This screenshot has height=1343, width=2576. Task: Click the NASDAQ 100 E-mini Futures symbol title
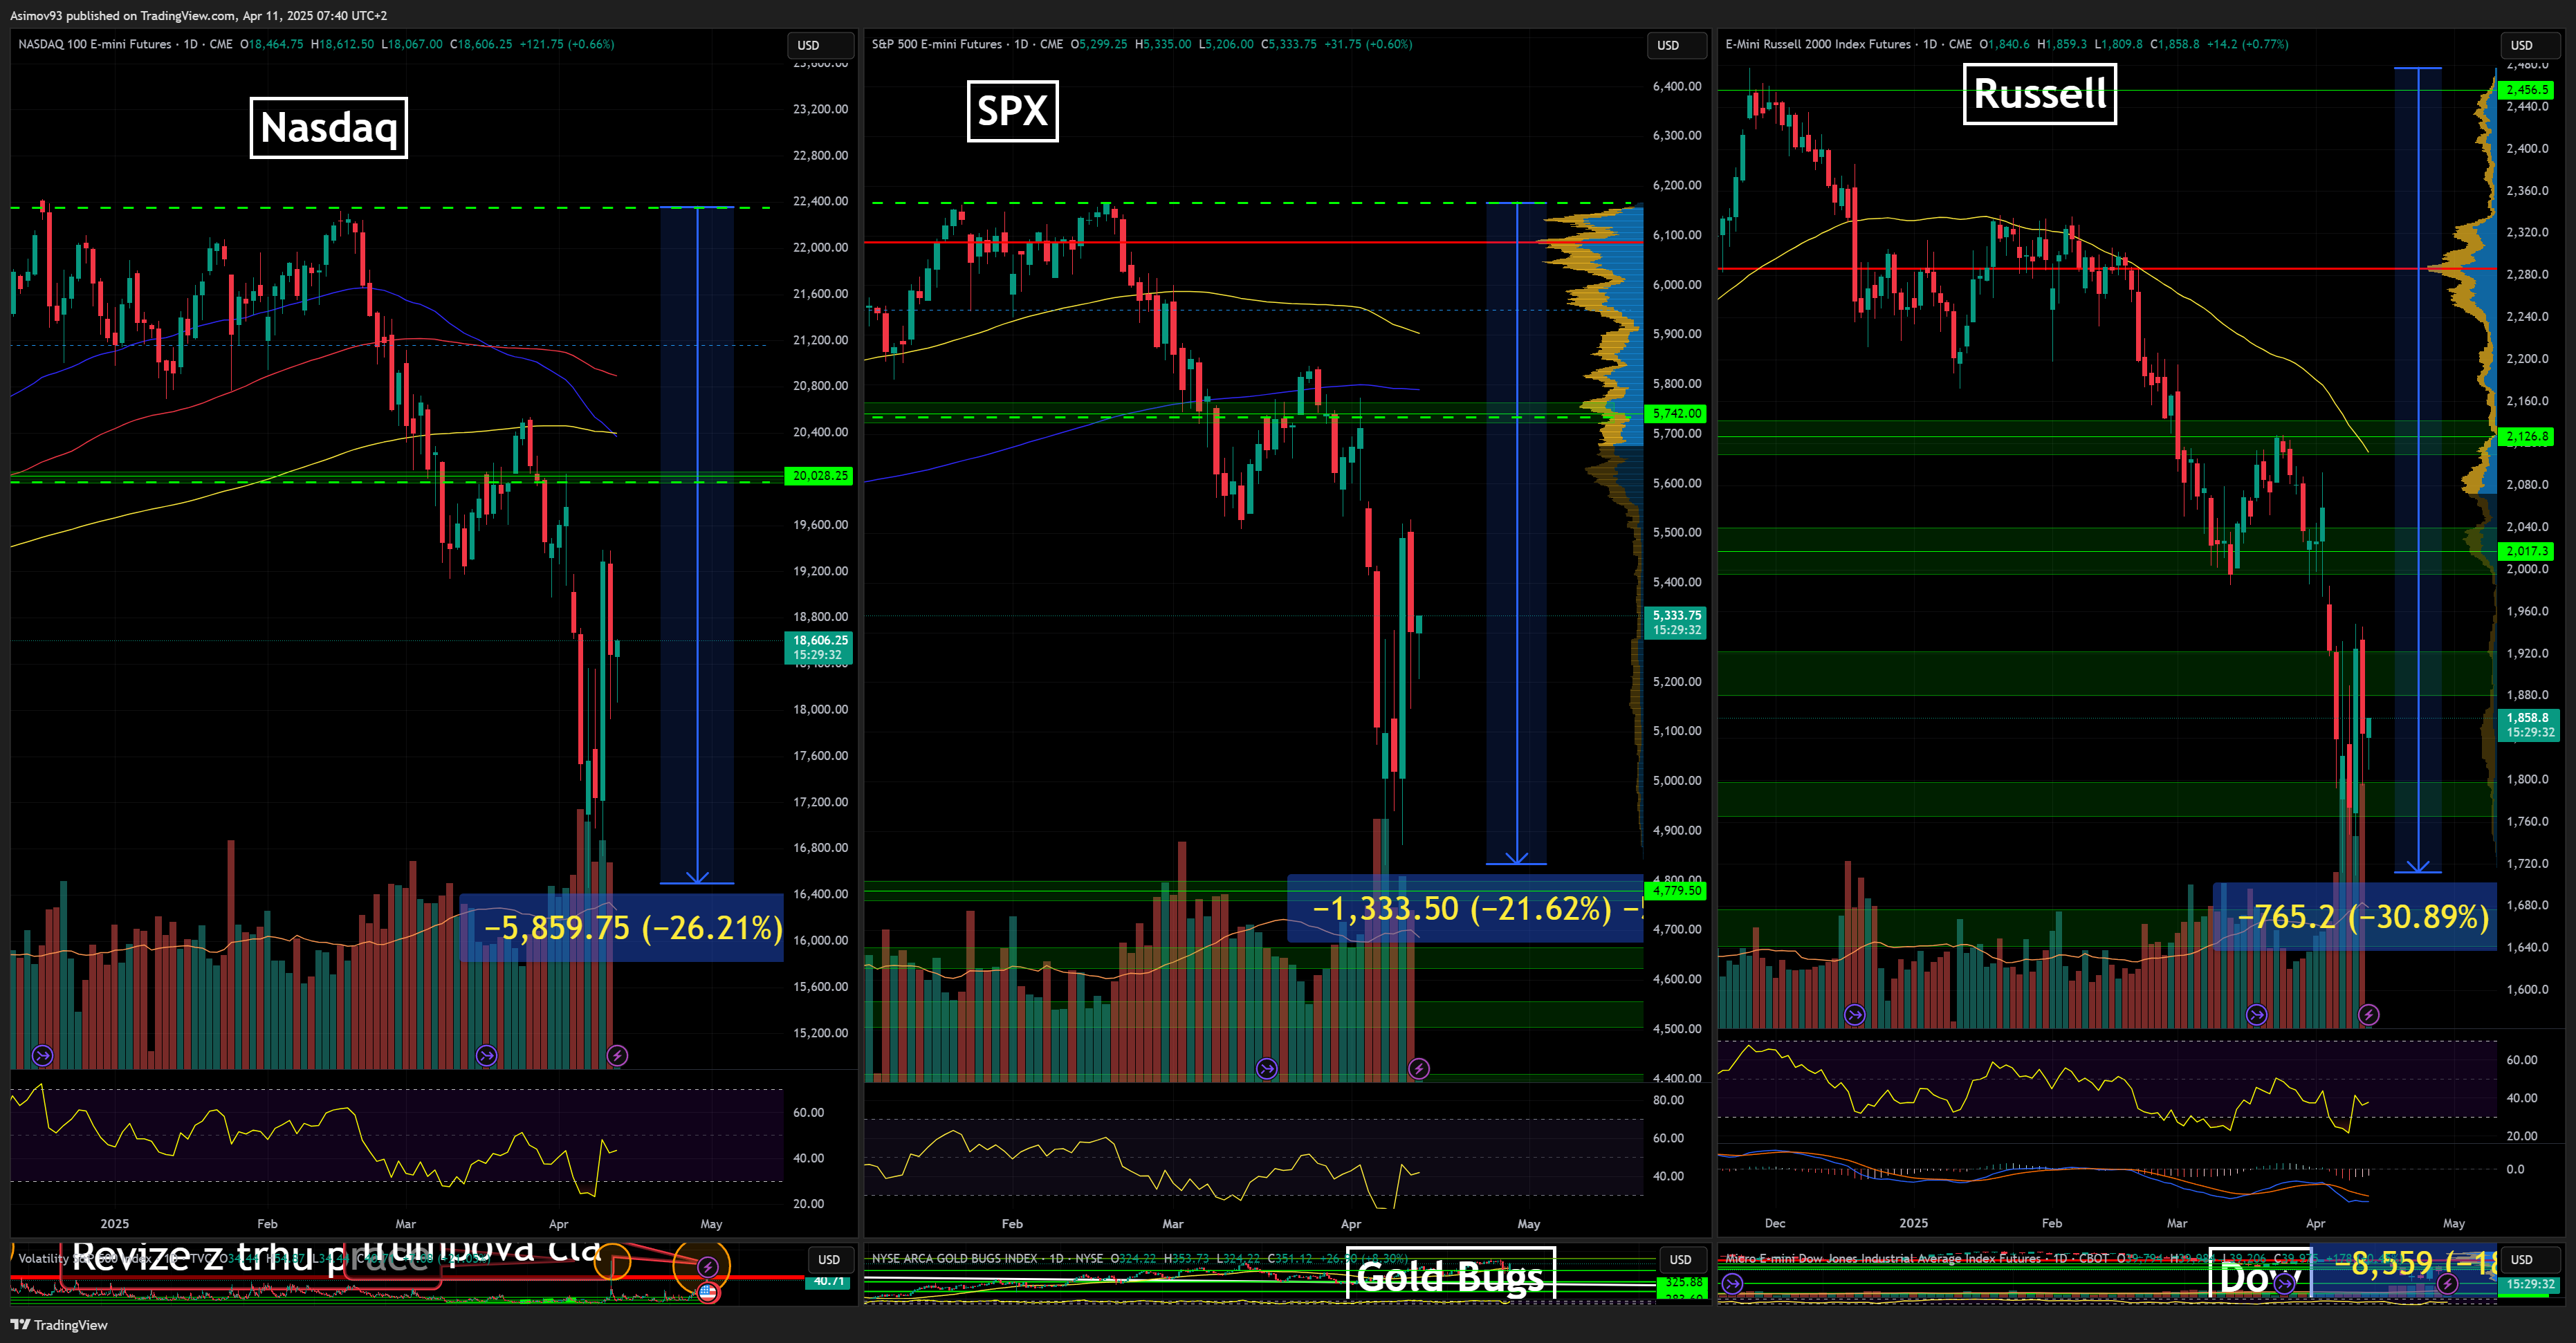click(x=95, y=44)
